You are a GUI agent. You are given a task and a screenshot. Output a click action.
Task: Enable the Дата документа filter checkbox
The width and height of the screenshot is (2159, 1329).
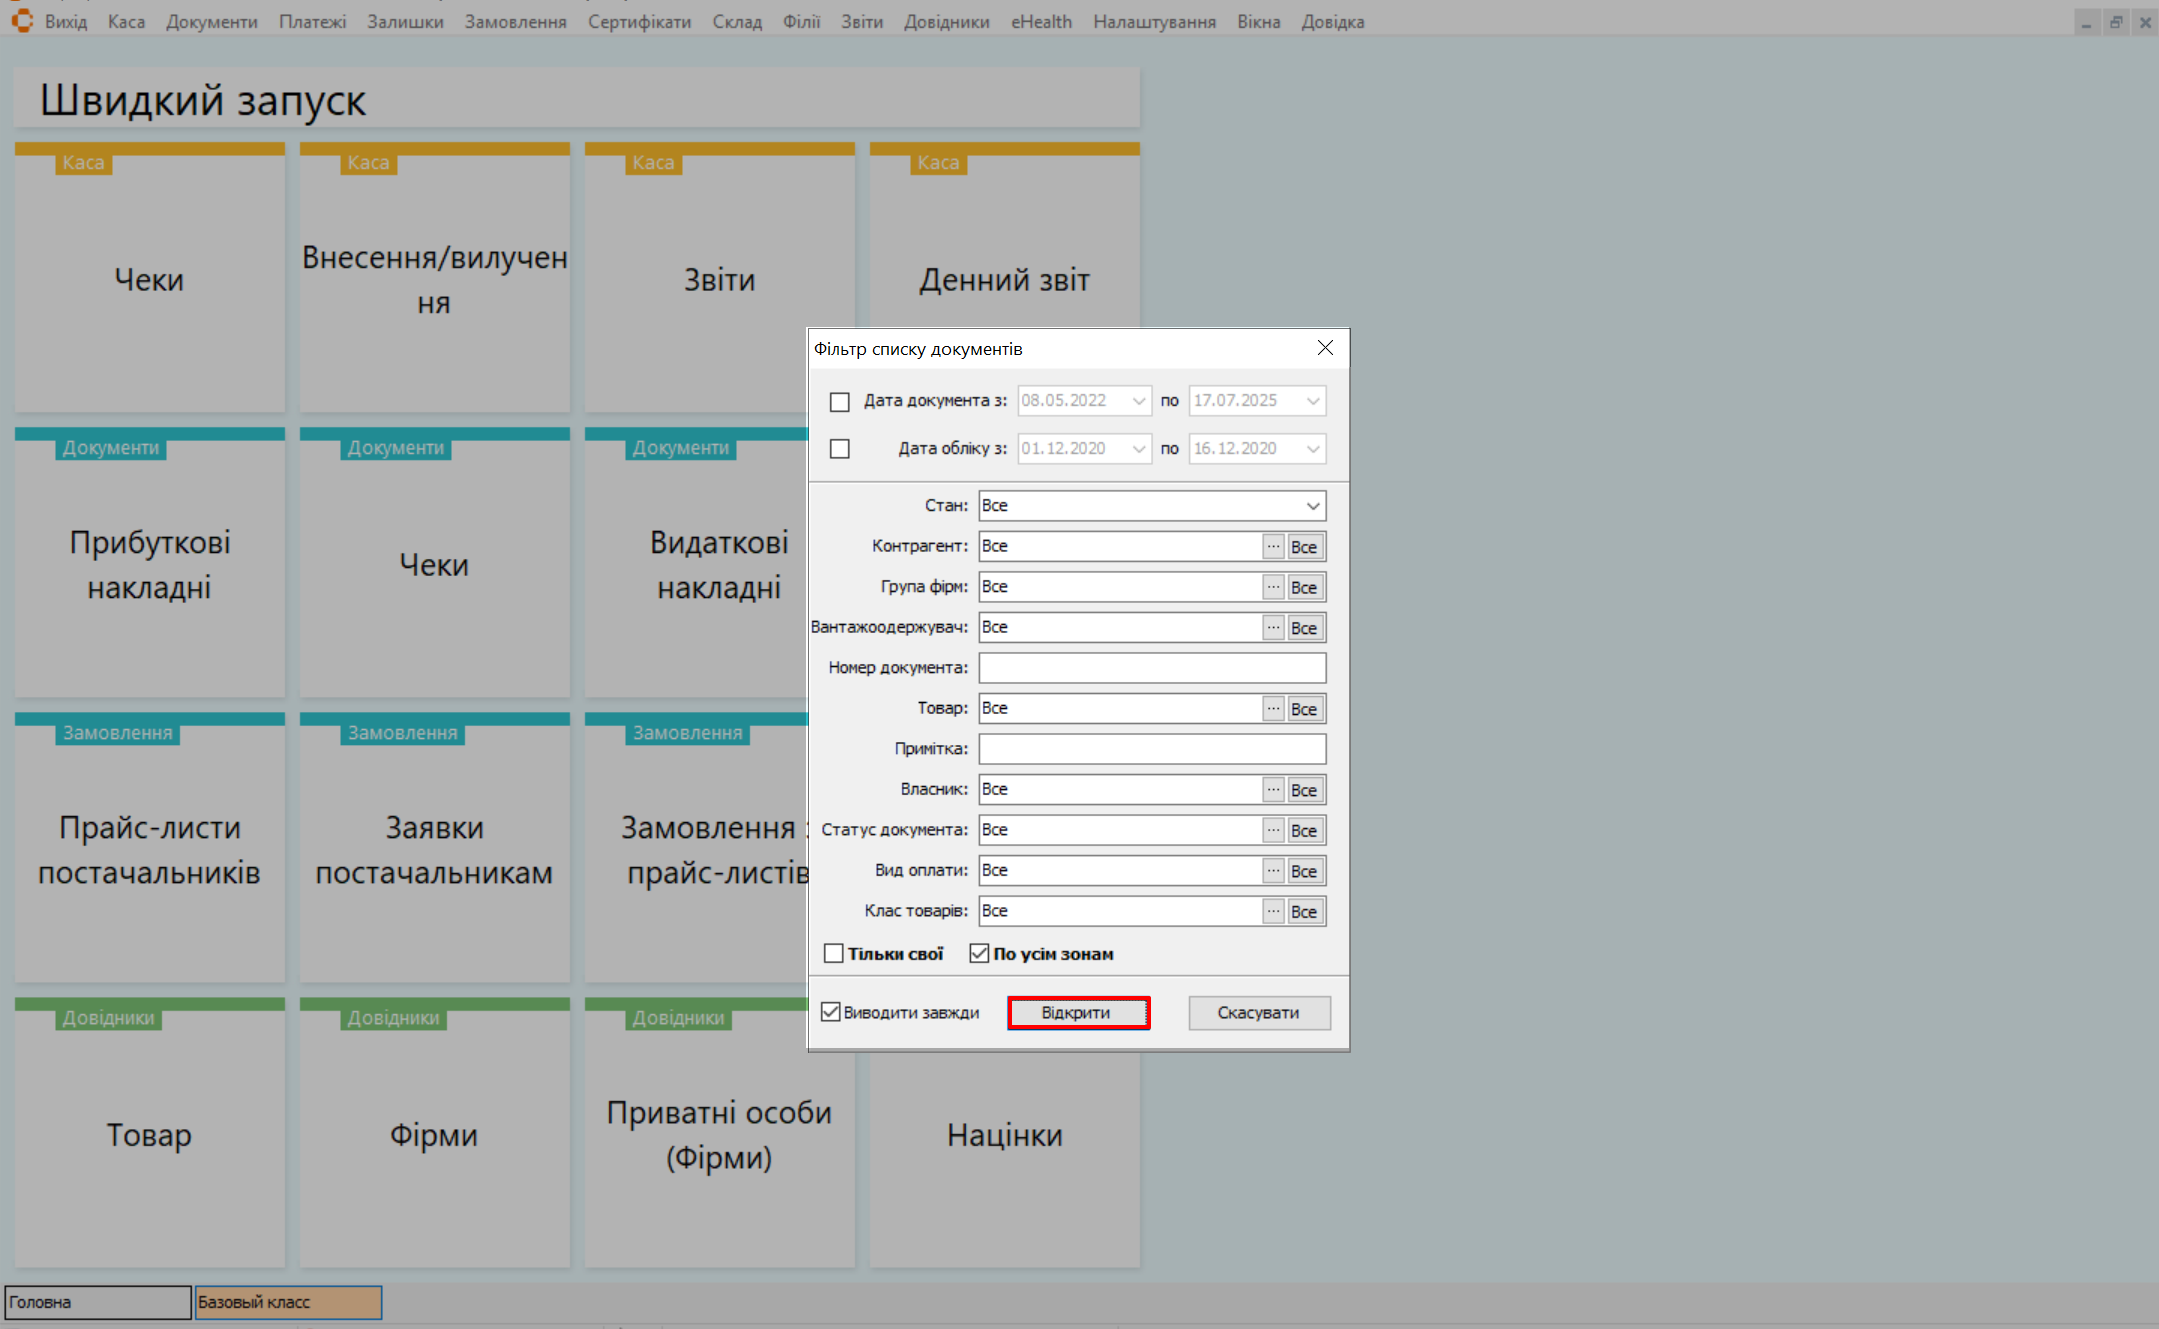tap(840, 402)
